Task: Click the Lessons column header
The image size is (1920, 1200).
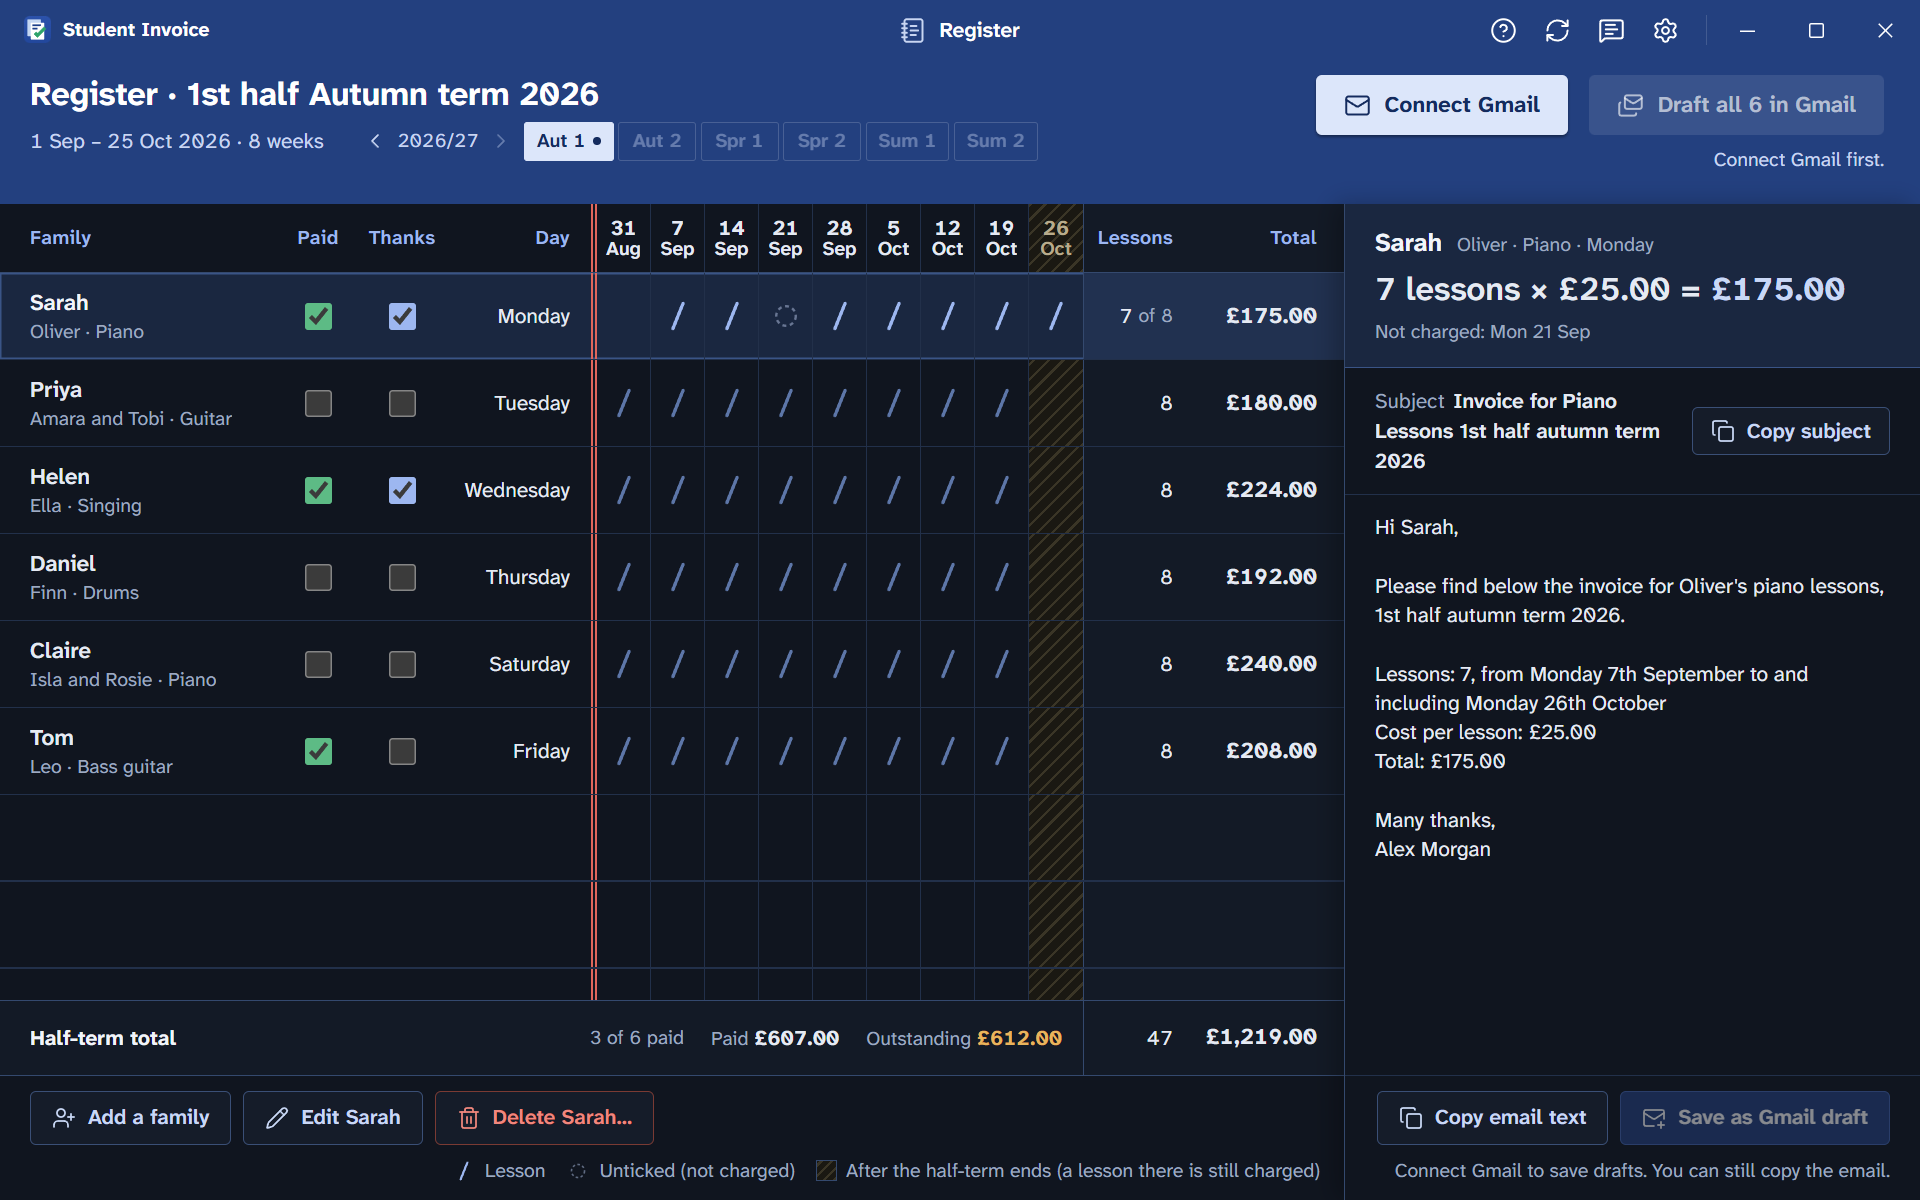Action: 1135,238
